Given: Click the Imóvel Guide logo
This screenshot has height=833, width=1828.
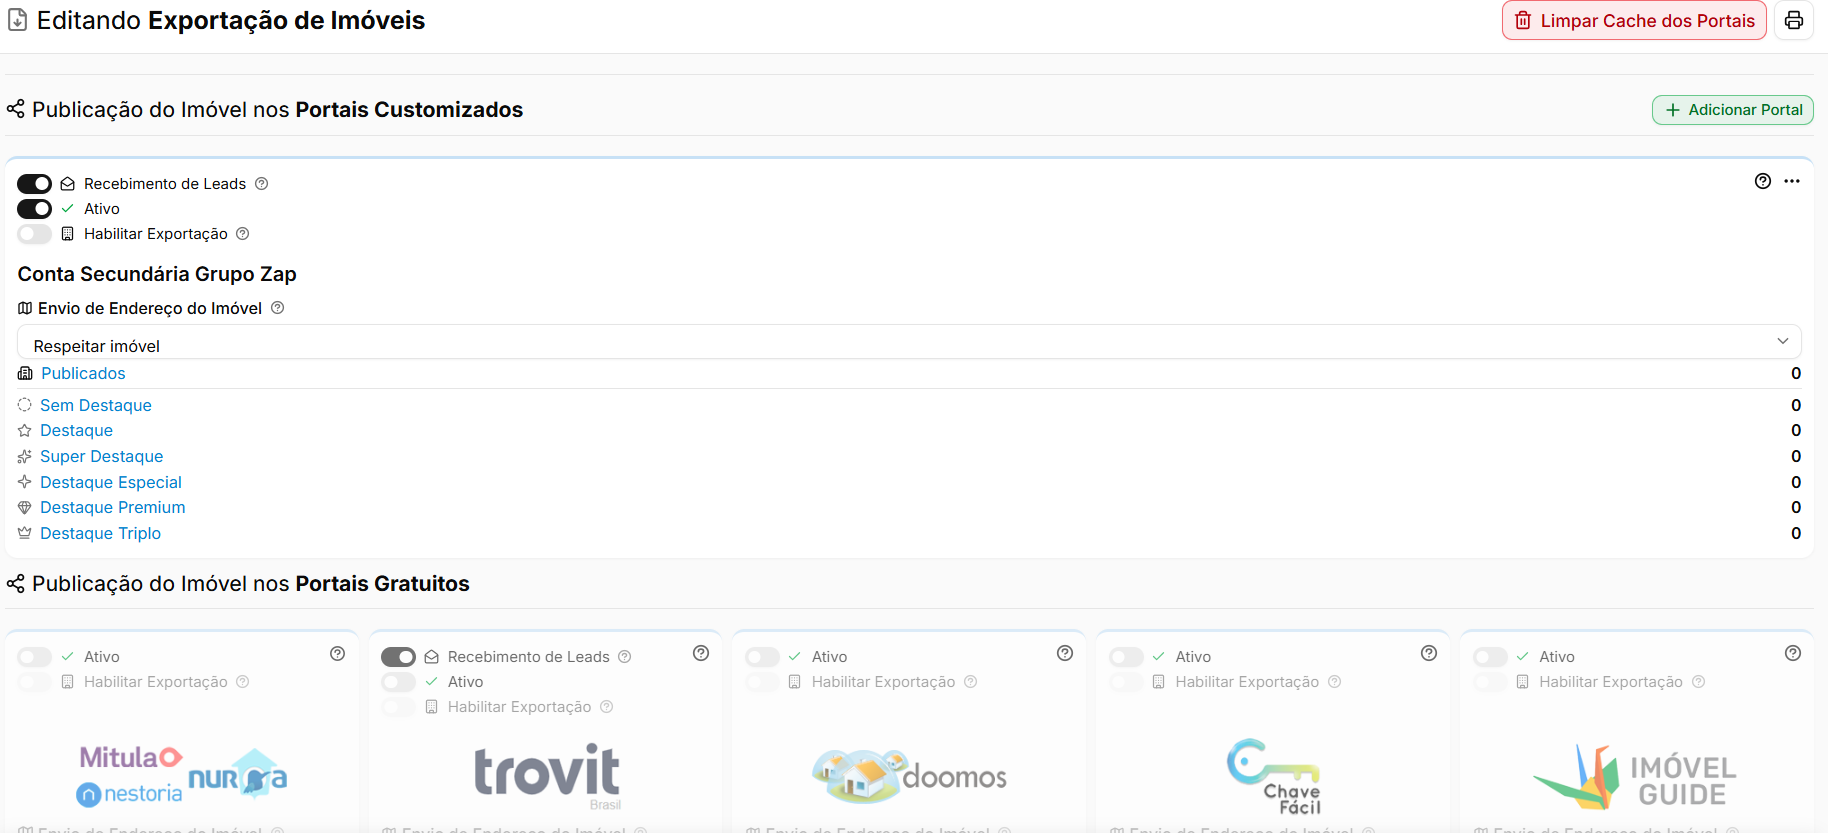Looking at the screenshot, I should pyautogui.click(x=1635, y=777).
